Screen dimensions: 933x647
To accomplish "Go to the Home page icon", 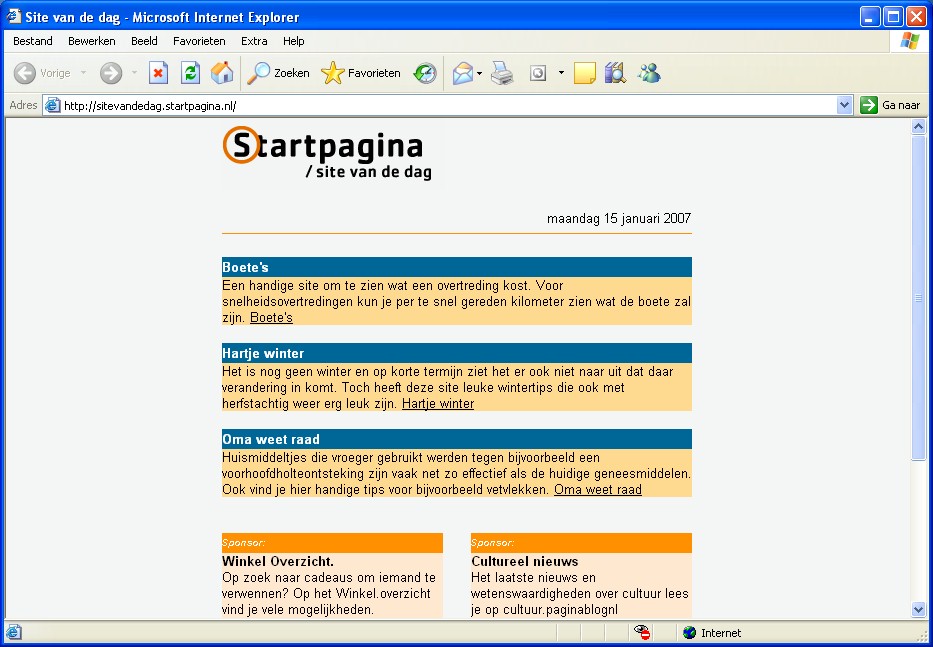I will tap(222, 73).
